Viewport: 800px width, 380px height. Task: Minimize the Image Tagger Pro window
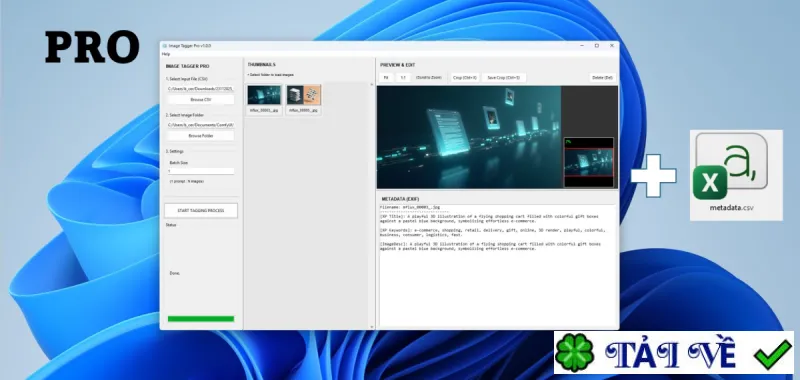coord(582,46)
